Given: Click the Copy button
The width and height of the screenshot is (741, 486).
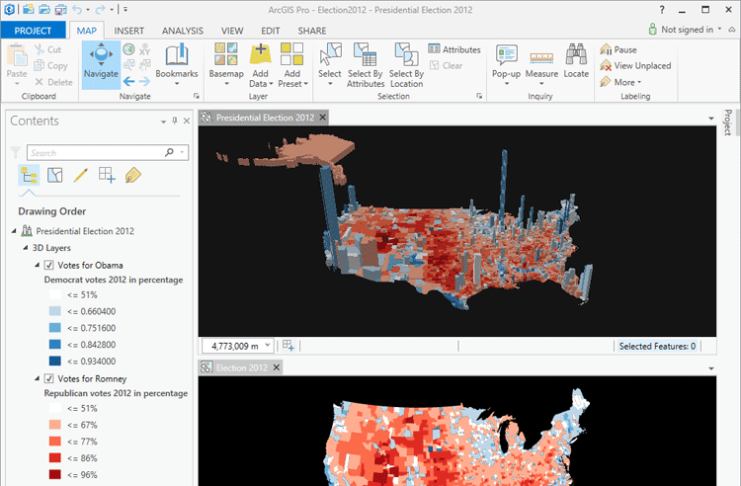Looking at the screenshot, I should click(x=51, y=66).
